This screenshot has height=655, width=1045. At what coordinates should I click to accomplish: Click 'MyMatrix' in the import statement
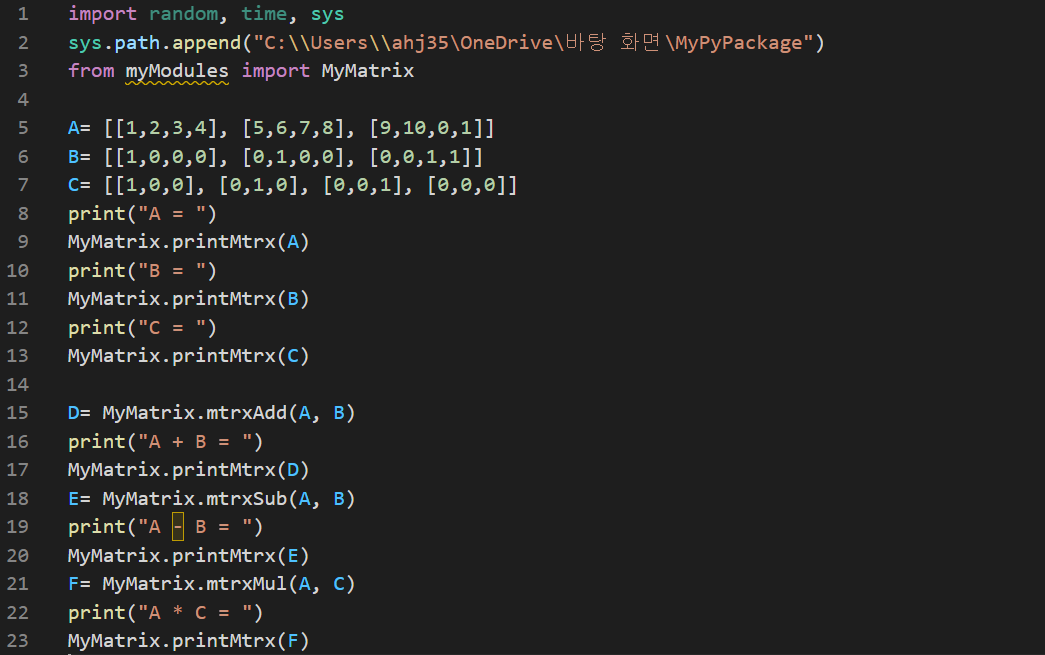point(368,71)
